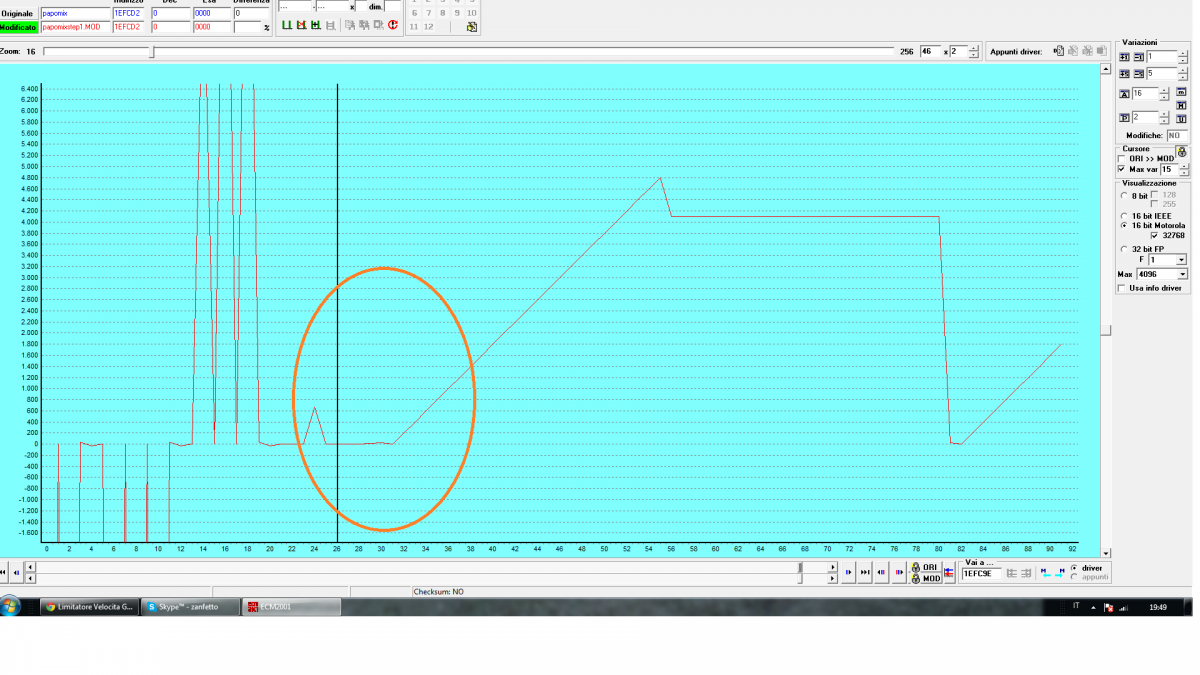Check the Usa info driver checkbox
Image resolution: width=1200 pixels, height=675 pixels.
1121,288
